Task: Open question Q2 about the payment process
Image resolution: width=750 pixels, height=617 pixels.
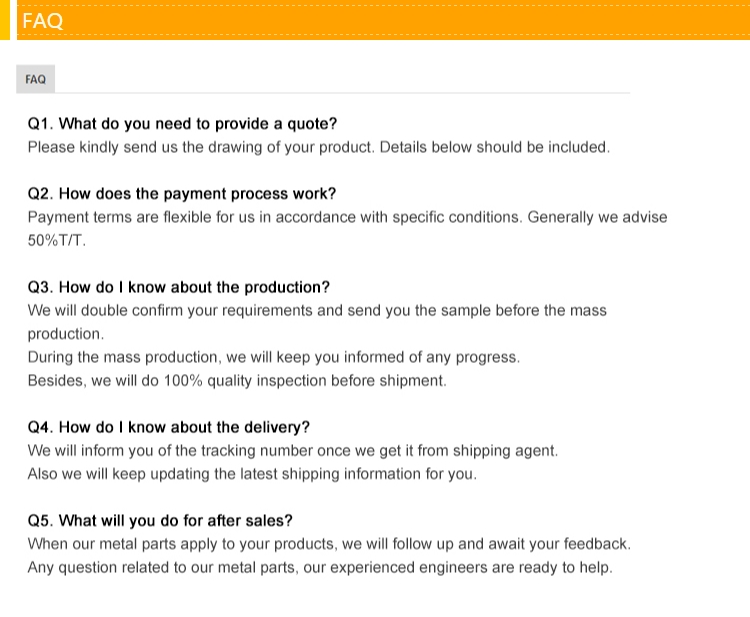Action: pos(181,194)
